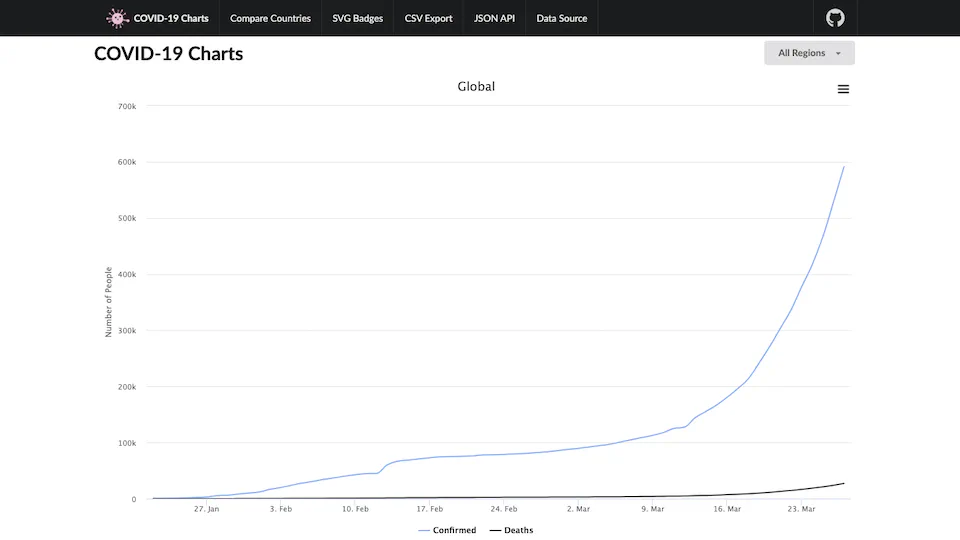960x540 pixels.
Task: Click the end of the Deaths curve
Action: [844, 484]
